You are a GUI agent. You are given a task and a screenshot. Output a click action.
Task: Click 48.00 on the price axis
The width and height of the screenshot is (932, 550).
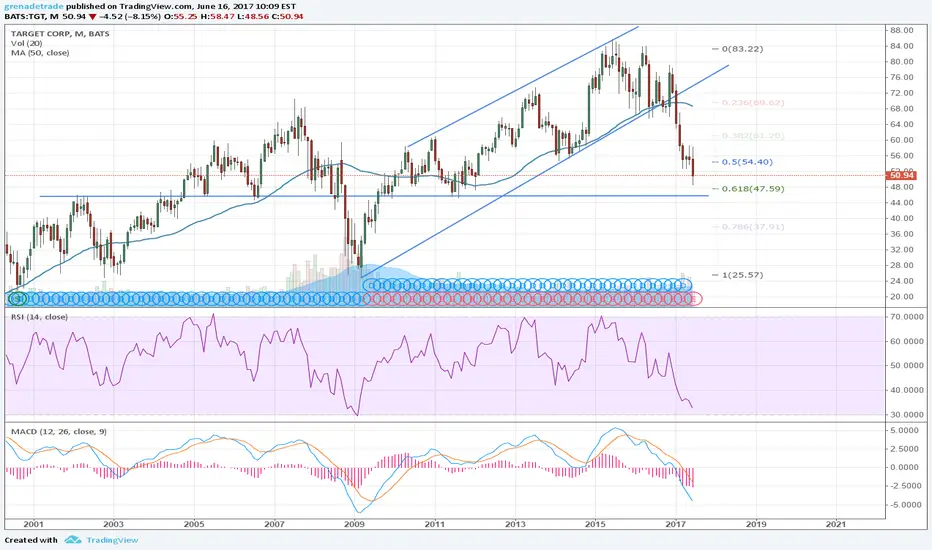[902, 187]
